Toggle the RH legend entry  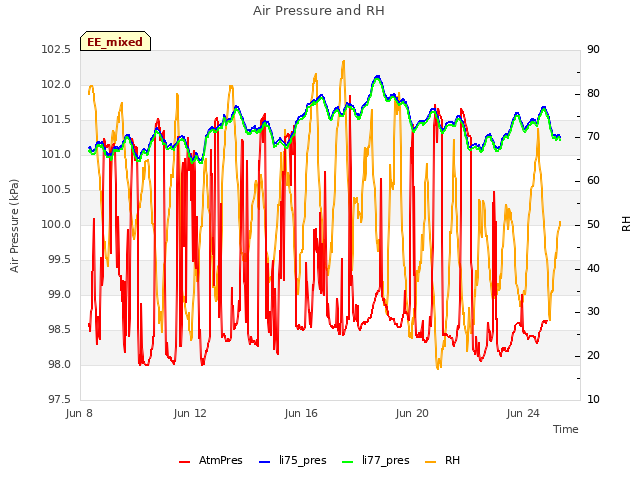pos(442,460)
